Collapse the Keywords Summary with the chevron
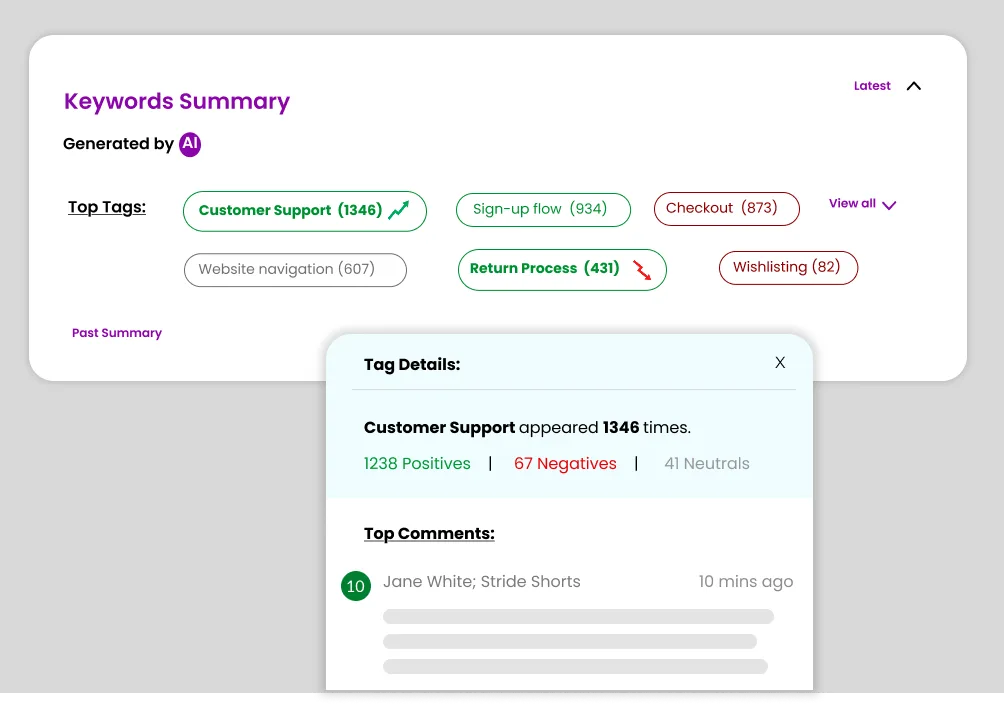Image resolution: width=1004 pixels, height=705 pixels. tap(913, 86)
